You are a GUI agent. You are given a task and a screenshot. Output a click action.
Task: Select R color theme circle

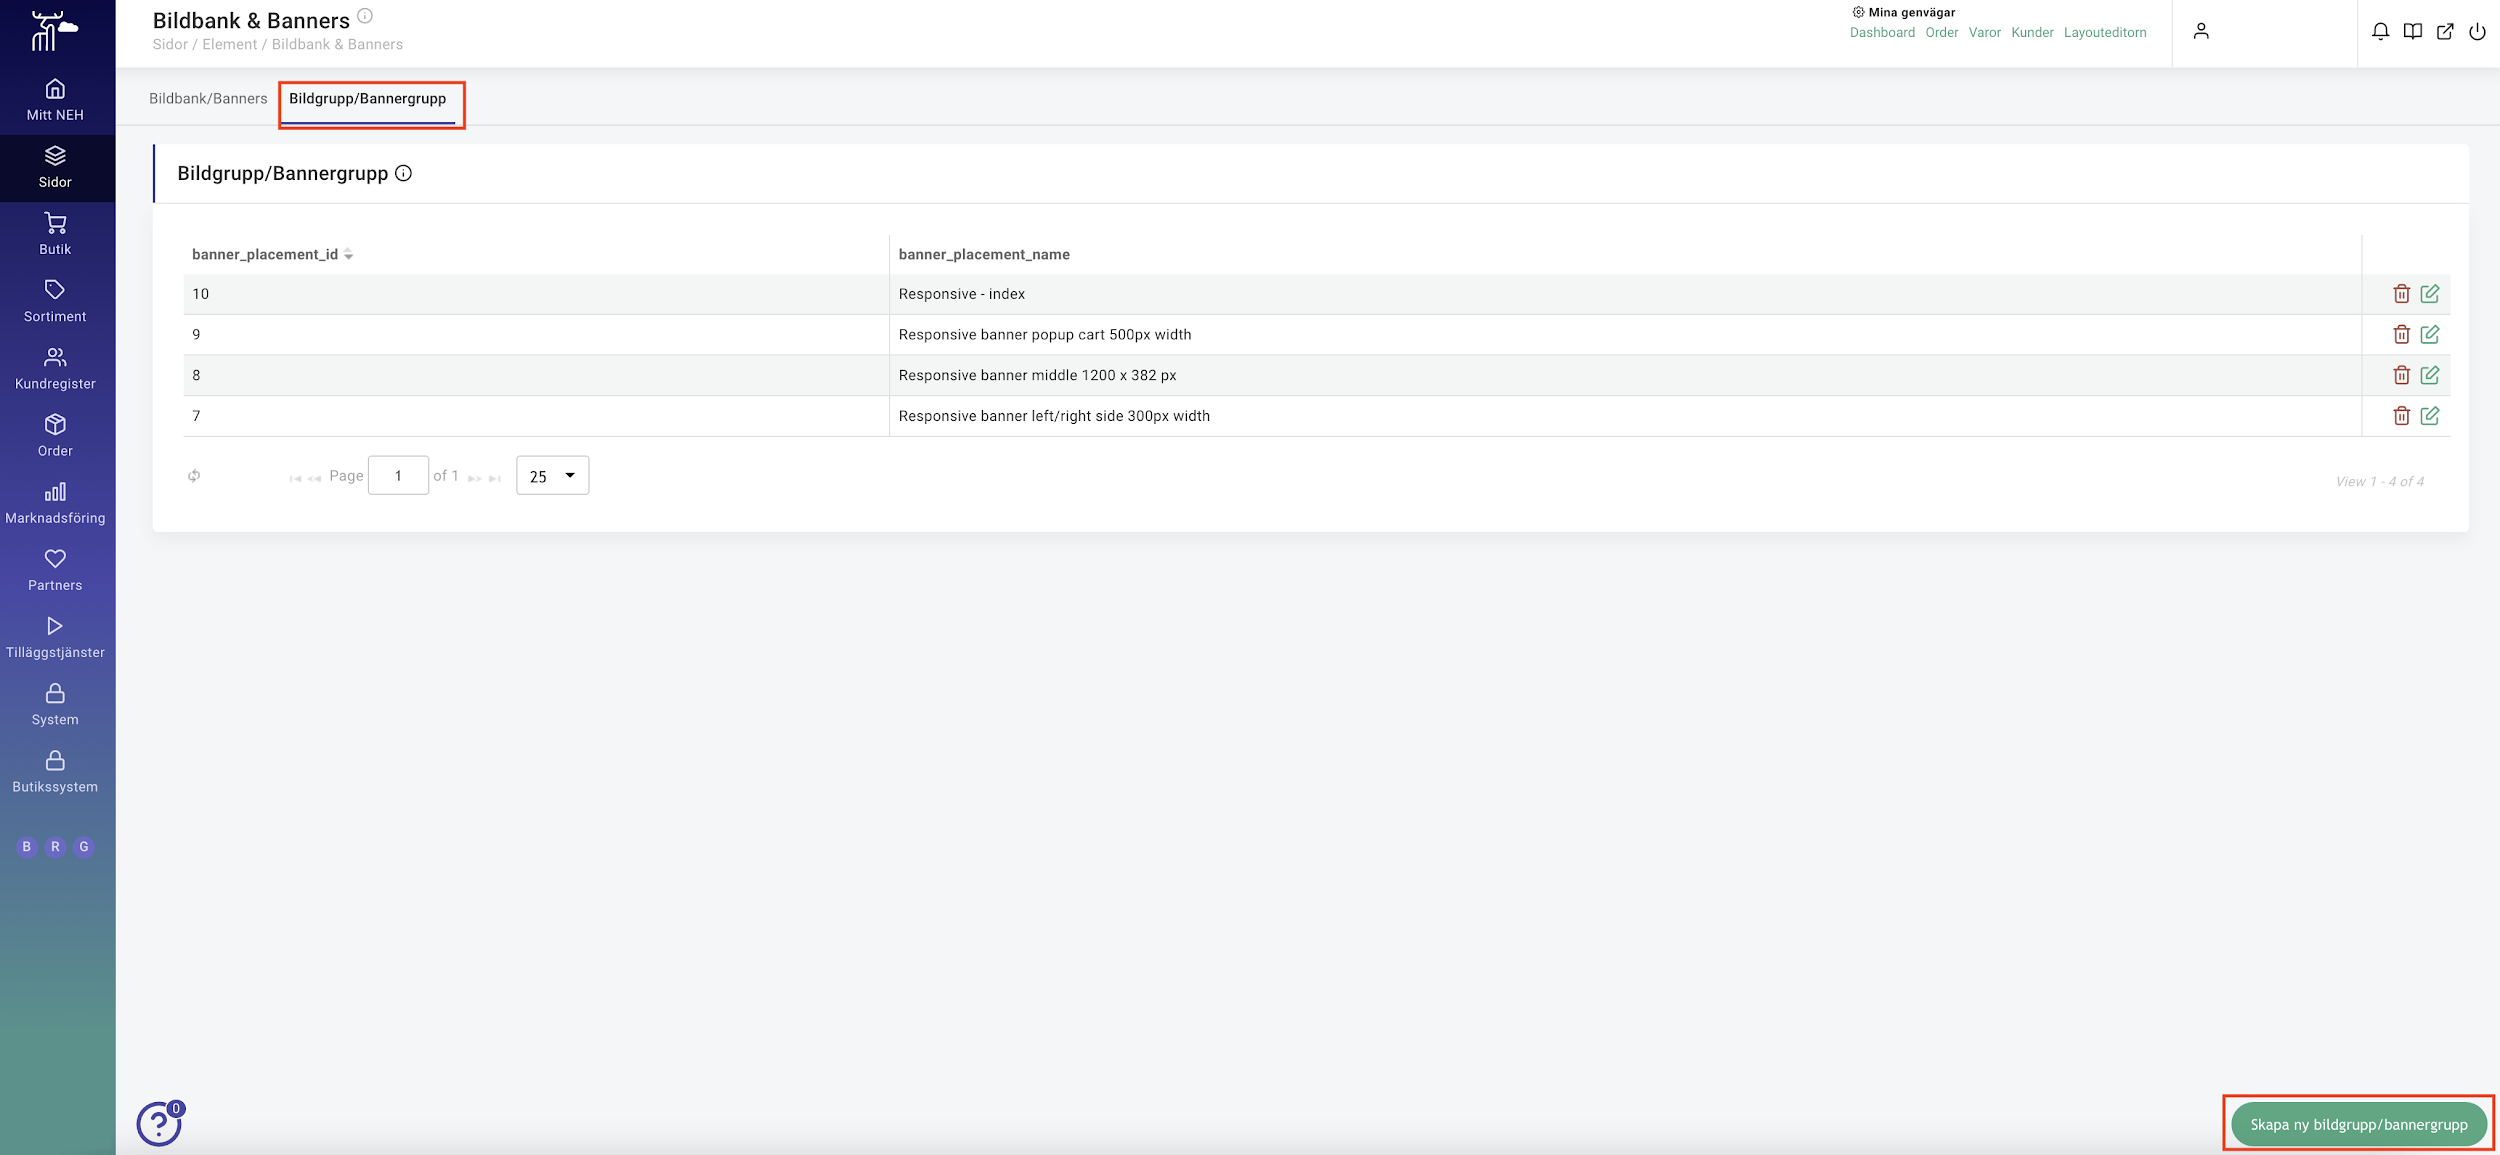pos(55,847)
